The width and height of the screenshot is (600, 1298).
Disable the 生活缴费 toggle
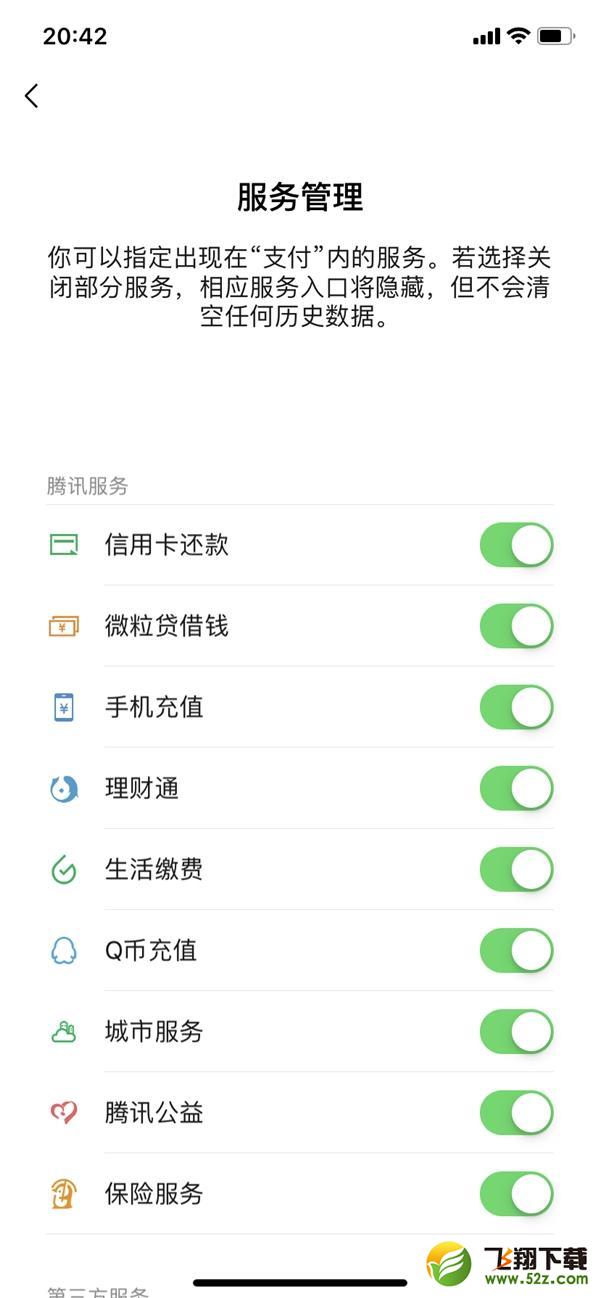point(516,870)
